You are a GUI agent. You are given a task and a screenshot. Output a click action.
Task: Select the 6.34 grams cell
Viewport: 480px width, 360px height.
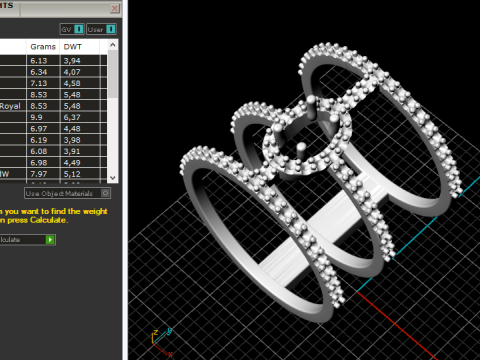43,72
